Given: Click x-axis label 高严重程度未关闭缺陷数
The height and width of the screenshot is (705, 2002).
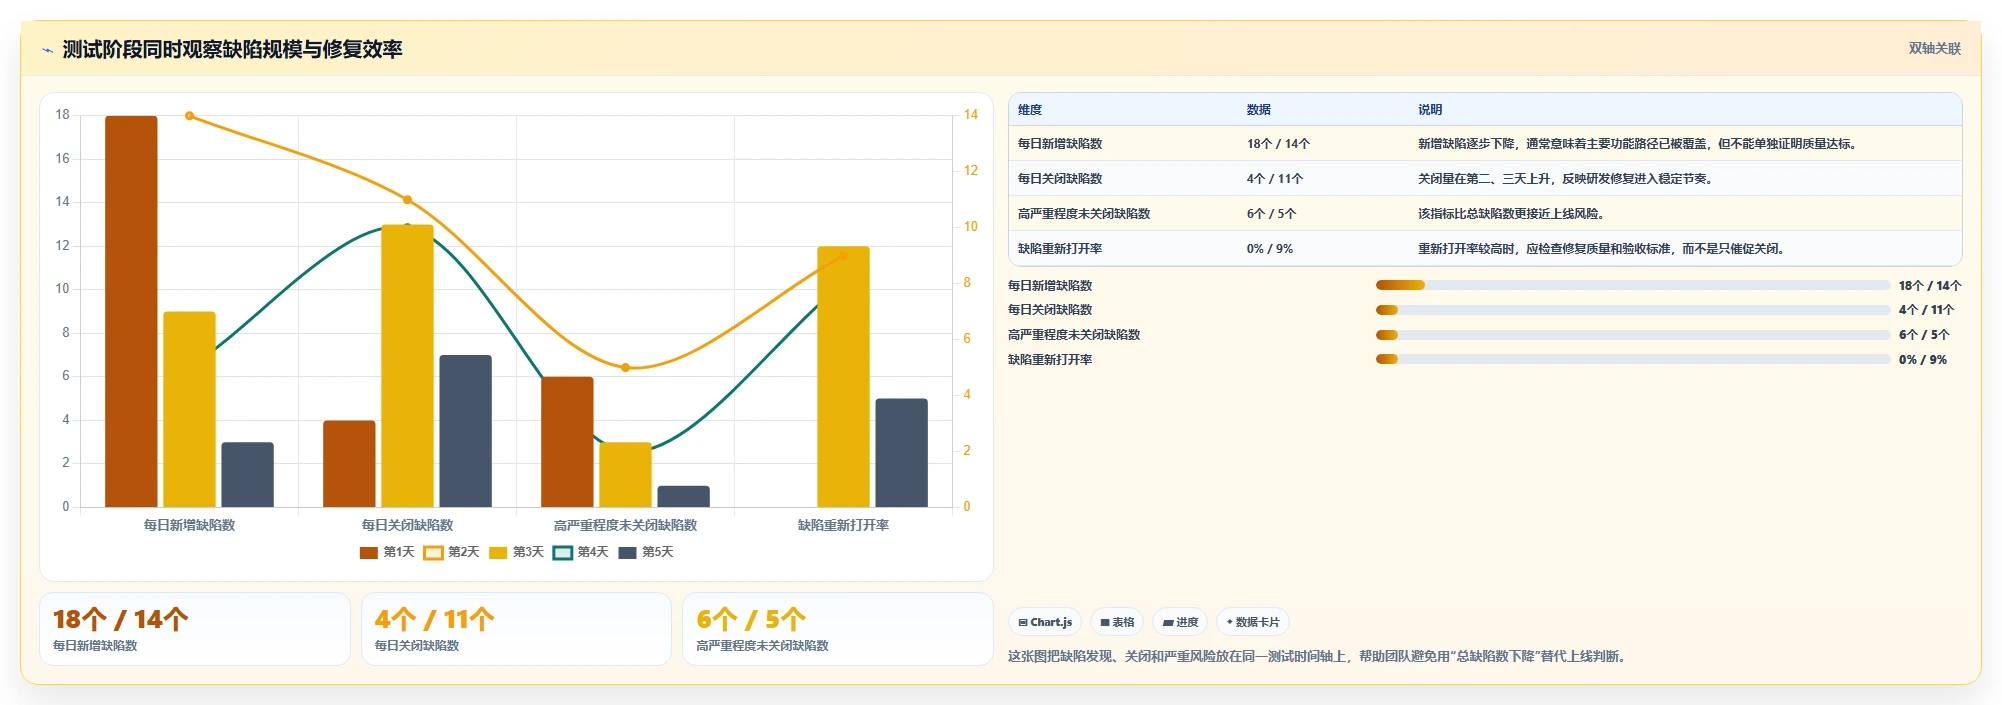Looking at the screenshot, I should [x=625, y=525].
